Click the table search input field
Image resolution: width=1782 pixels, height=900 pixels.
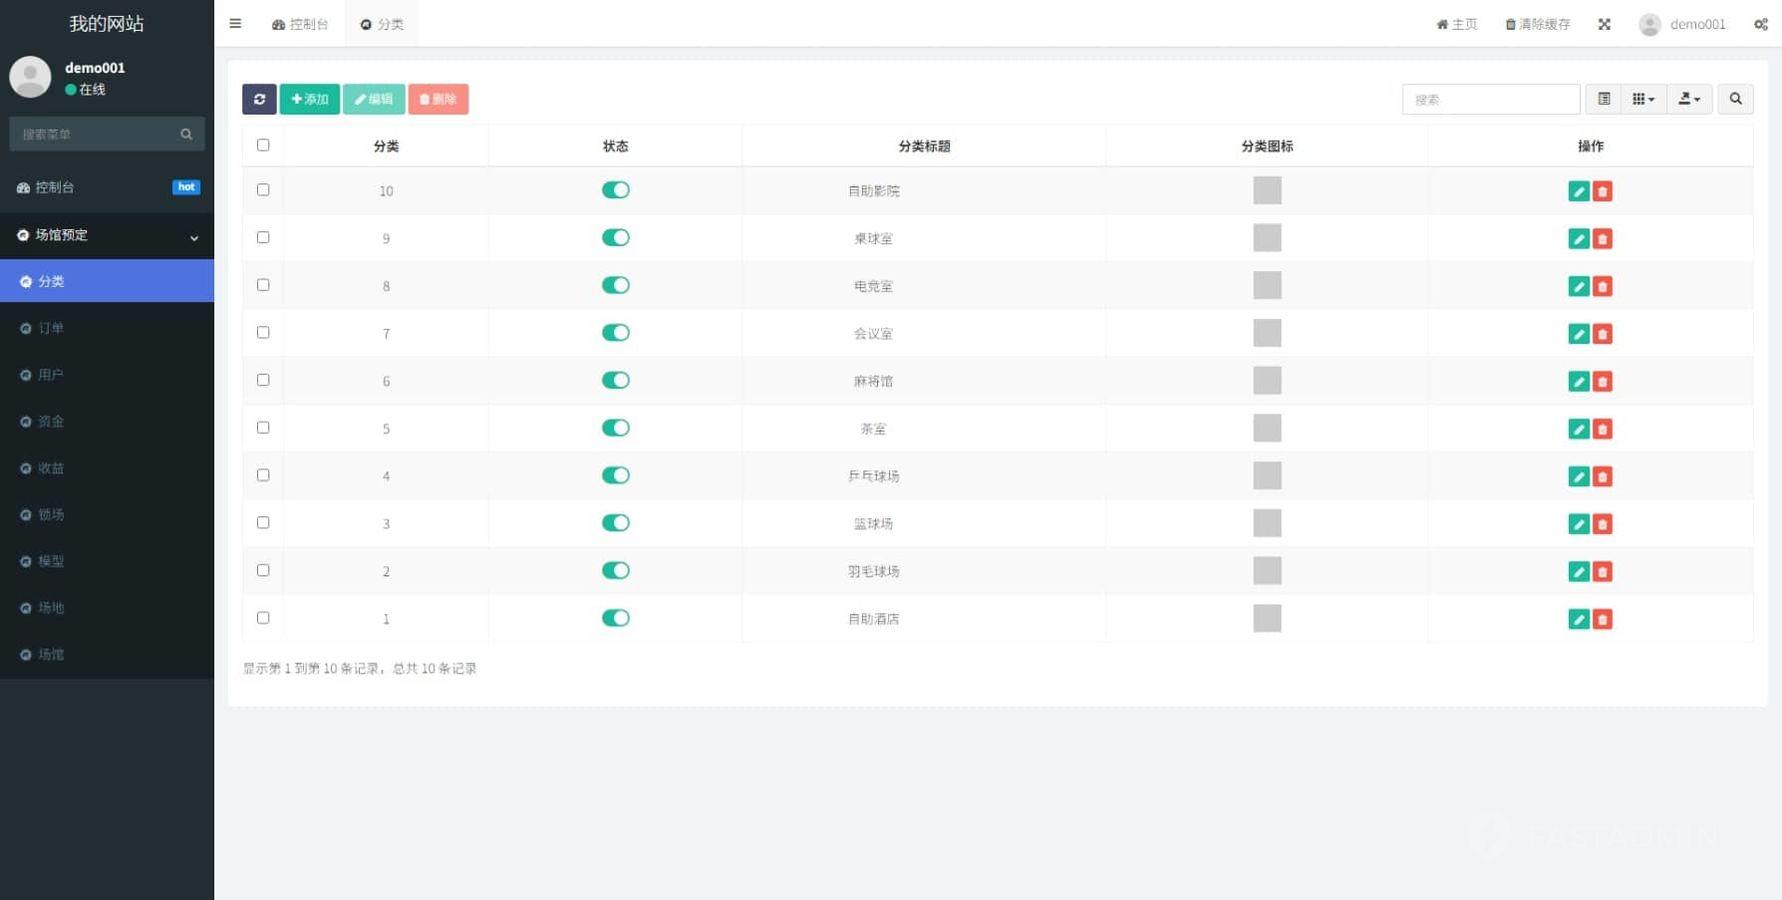point(1490,99)
